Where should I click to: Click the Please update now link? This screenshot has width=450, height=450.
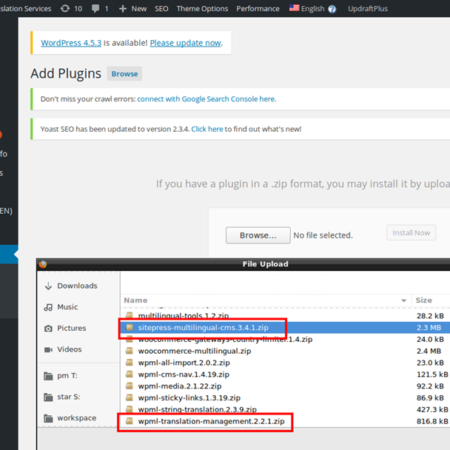pyautogui.click(x=185, y=43)
